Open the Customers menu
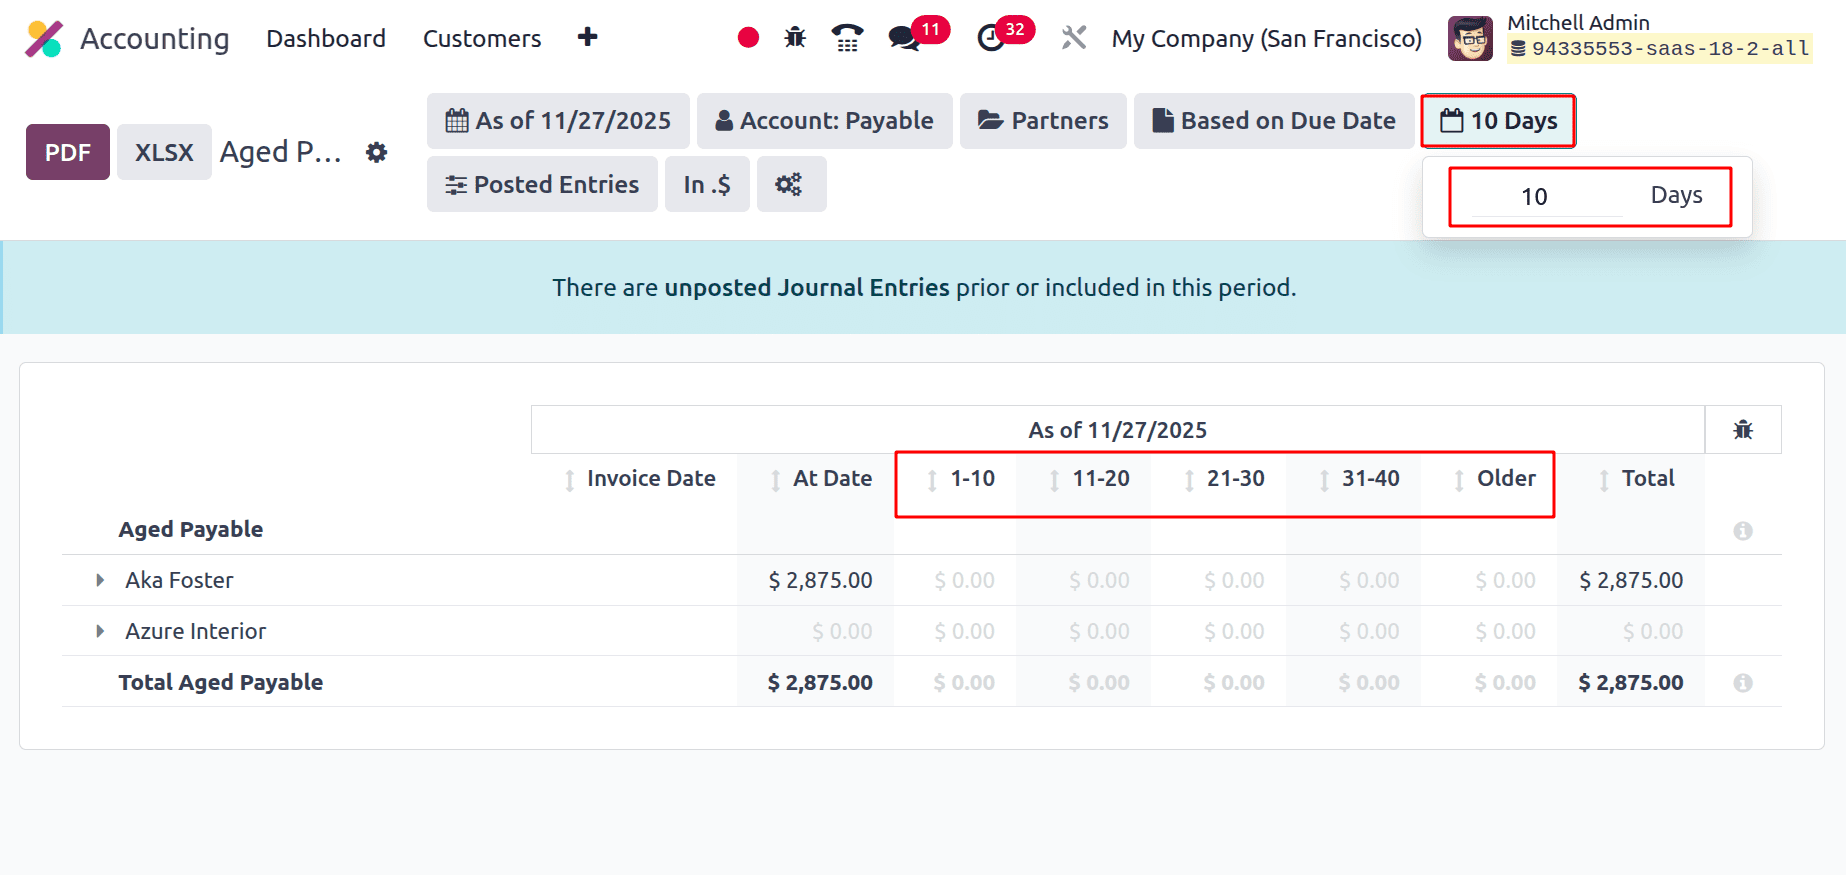1846x875 pixels. pos(482,38)
